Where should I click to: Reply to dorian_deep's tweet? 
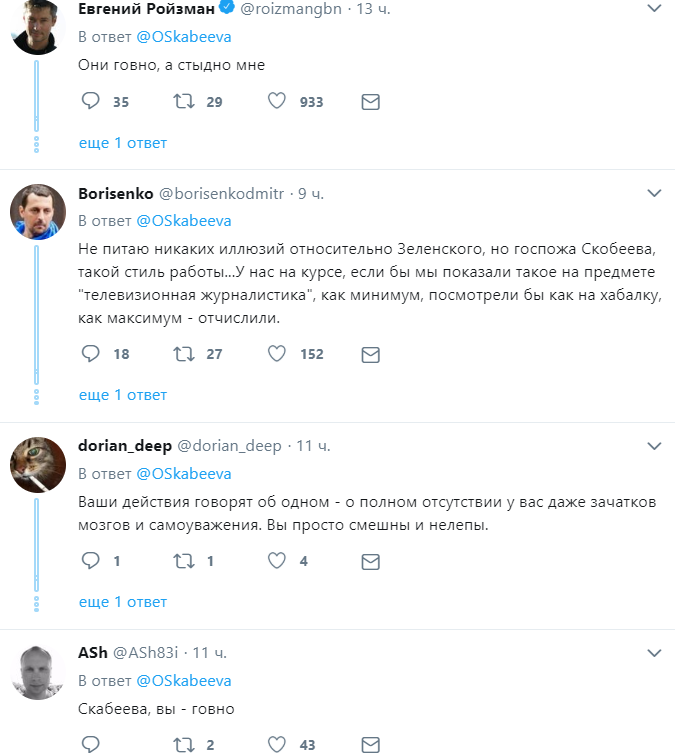[x=90, y=561]
